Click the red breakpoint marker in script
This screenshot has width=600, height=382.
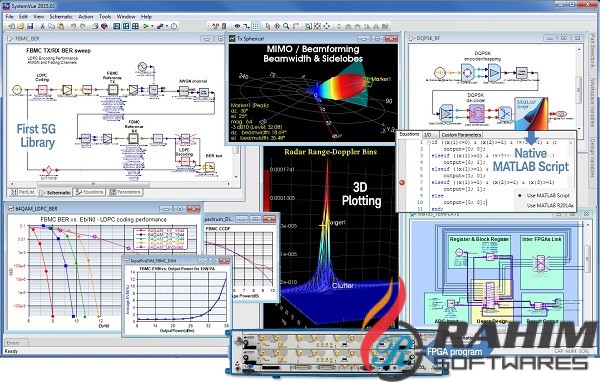click(x=402, y=182)
